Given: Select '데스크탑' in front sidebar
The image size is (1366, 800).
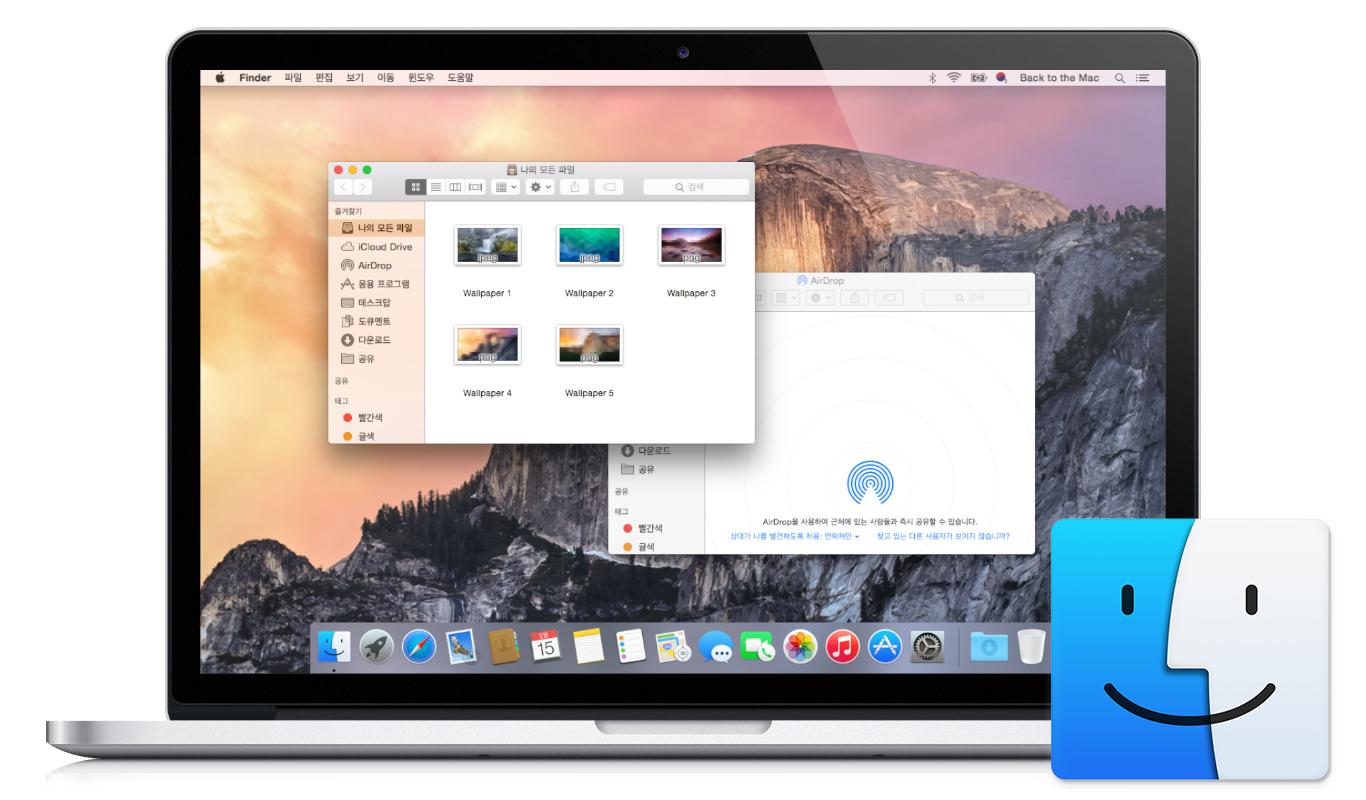Looking at the screenshot, I should click(377, 303).
